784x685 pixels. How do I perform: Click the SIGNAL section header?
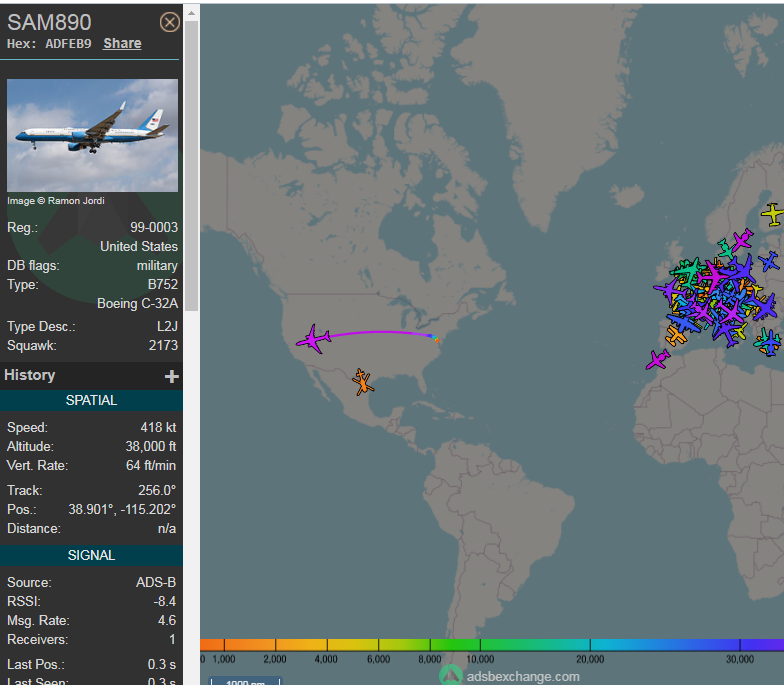point(92,556)
